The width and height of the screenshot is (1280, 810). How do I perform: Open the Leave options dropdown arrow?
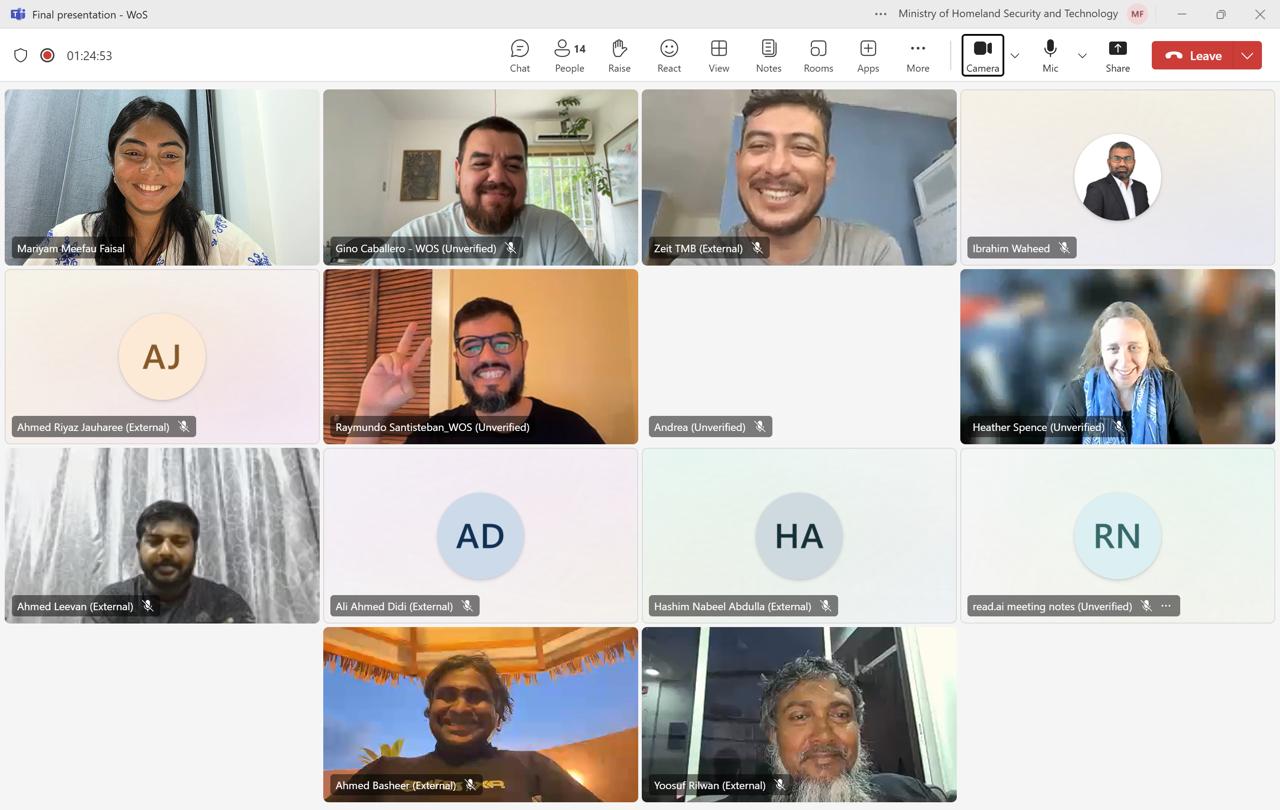point(1247,56)
